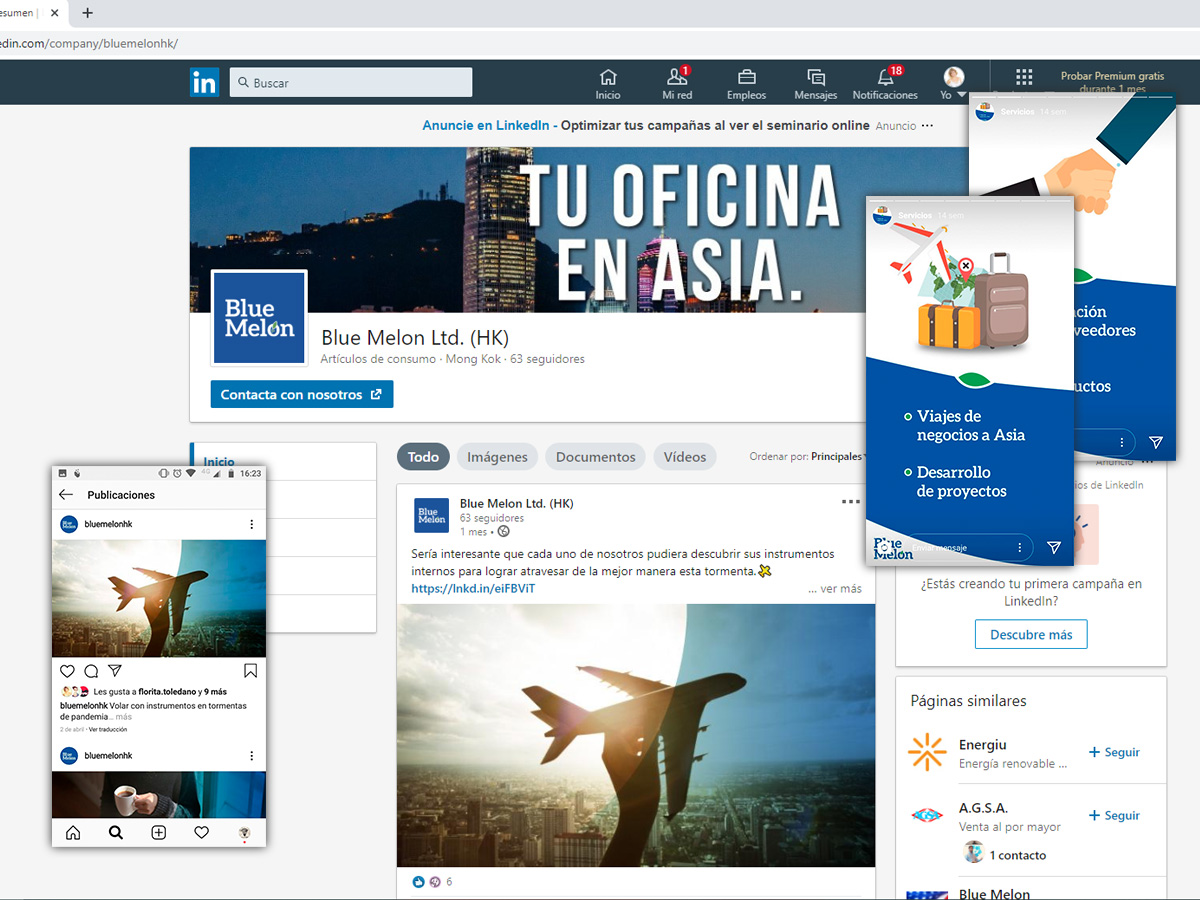Viewport: 1200px width, 900px height.
Task: View reactions on the LinkedIn post
Action: click(433, 882)
